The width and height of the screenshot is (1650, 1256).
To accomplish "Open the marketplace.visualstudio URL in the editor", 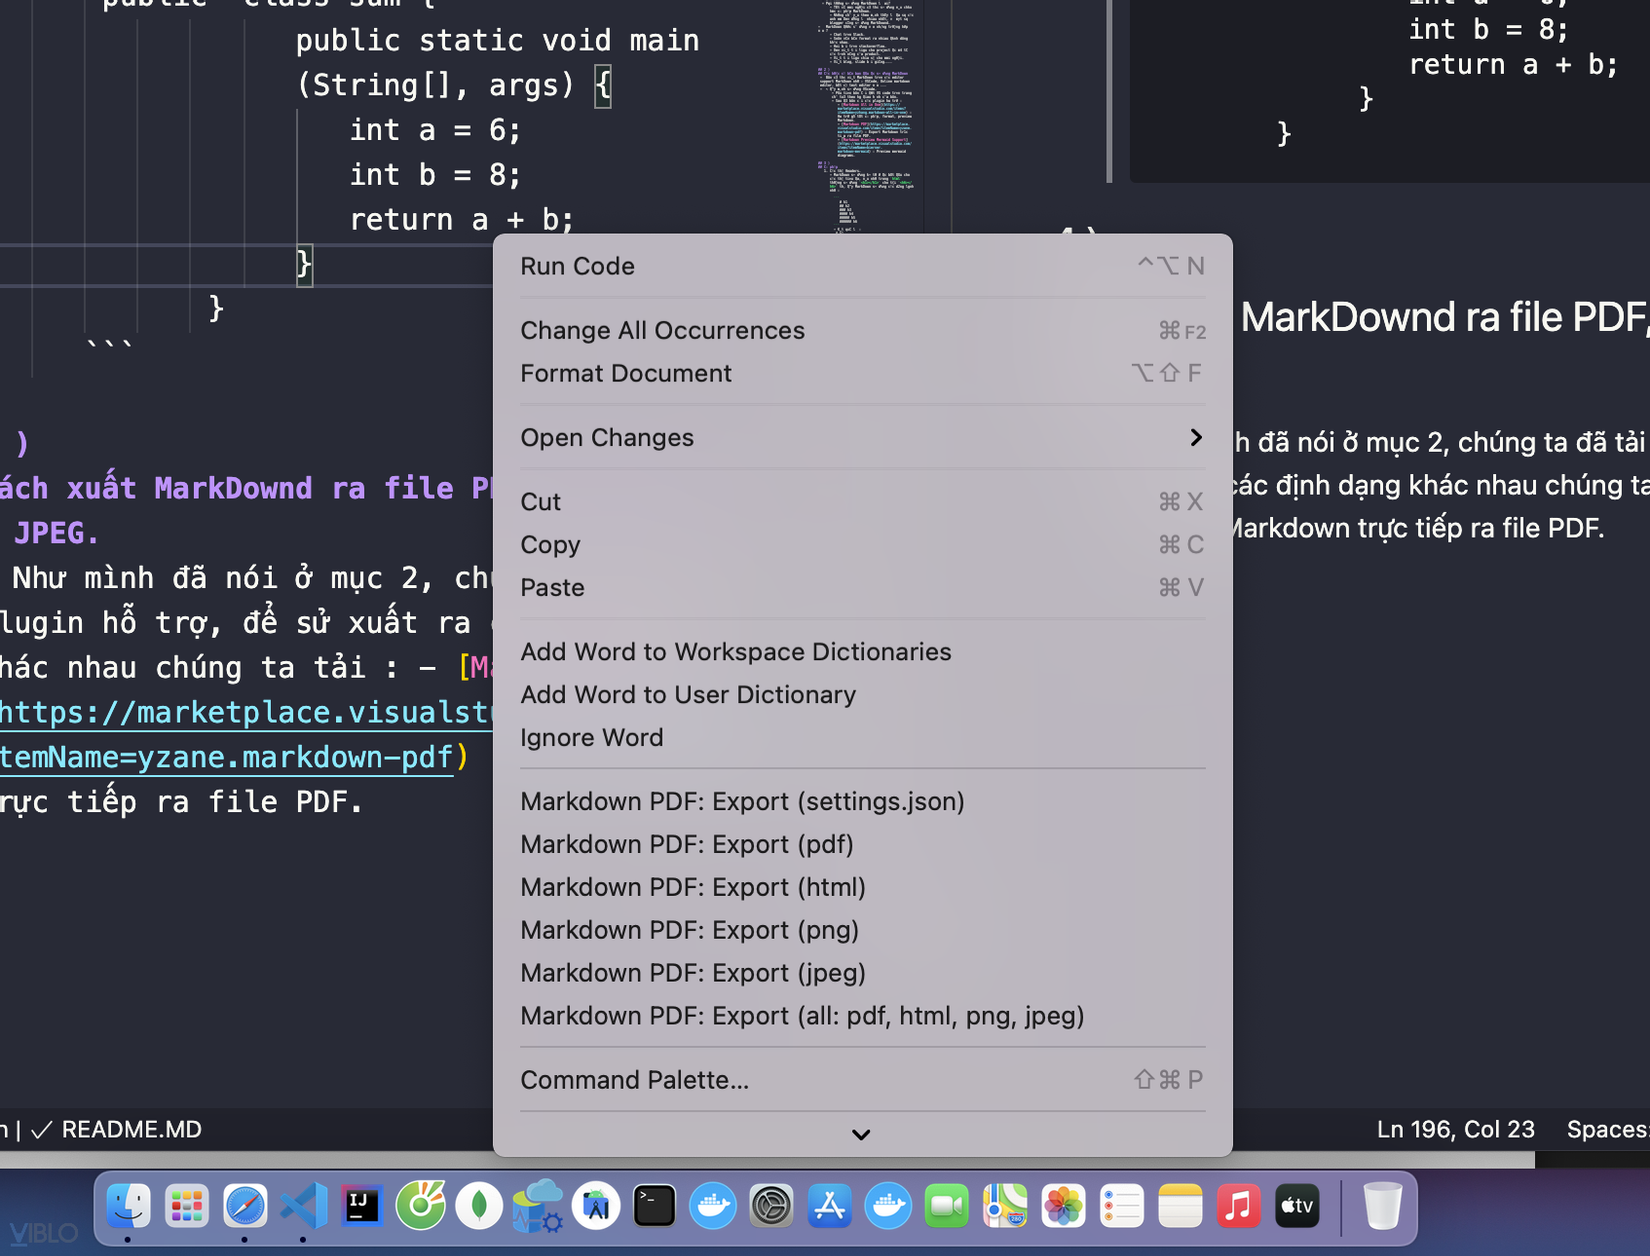I will tap(246, 713).
